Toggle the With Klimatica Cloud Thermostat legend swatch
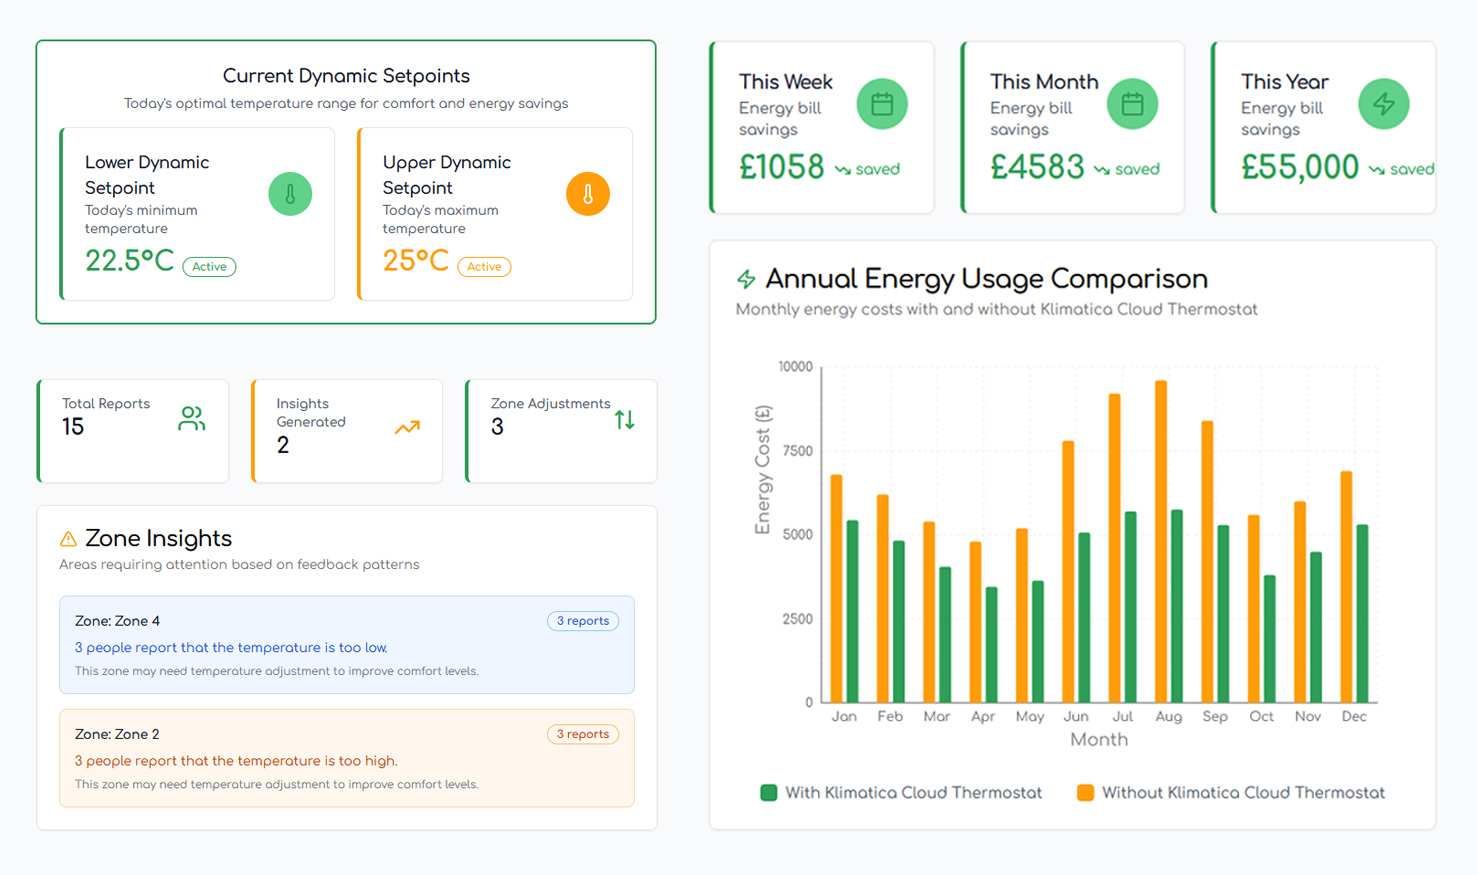 pos(769,793)
